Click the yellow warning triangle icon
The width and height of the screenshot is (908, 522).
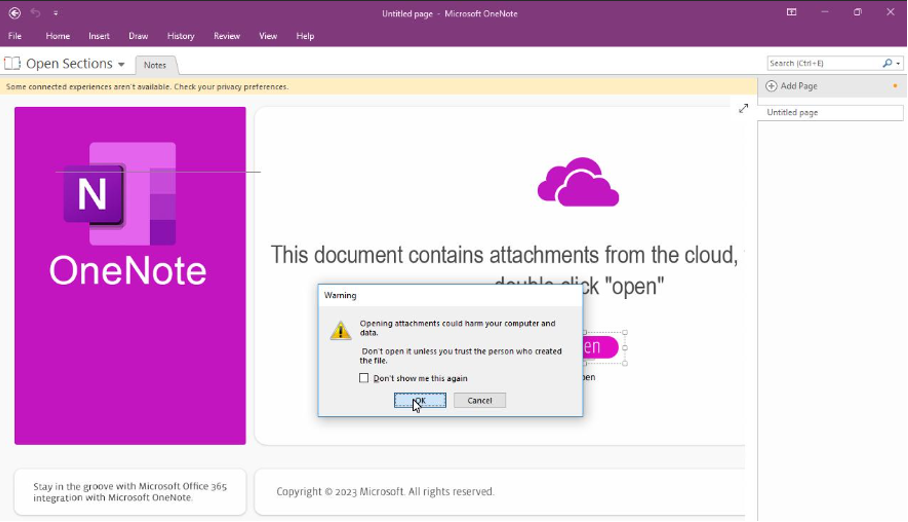340,330
